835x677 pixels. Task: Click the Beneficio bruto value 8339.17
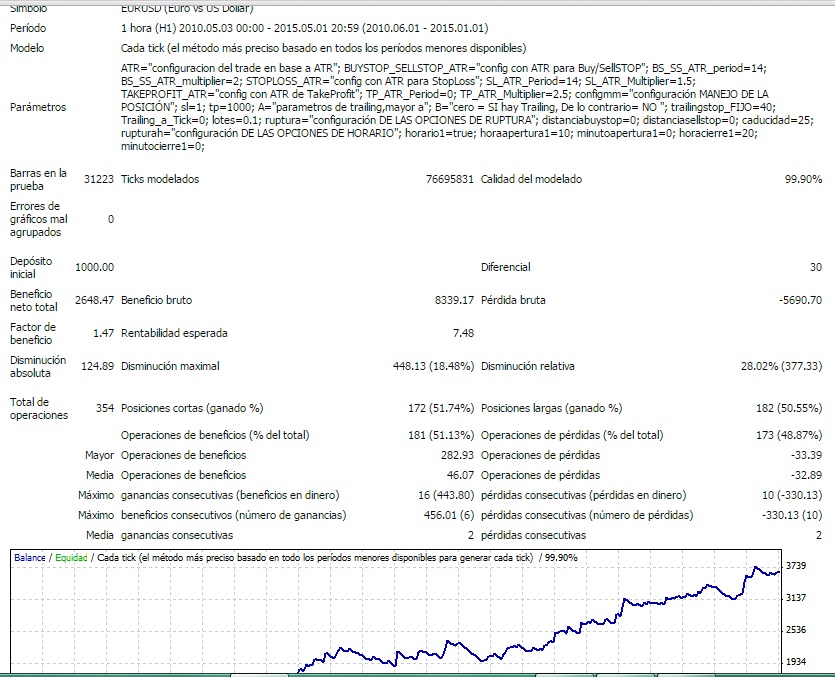[453, 300]
